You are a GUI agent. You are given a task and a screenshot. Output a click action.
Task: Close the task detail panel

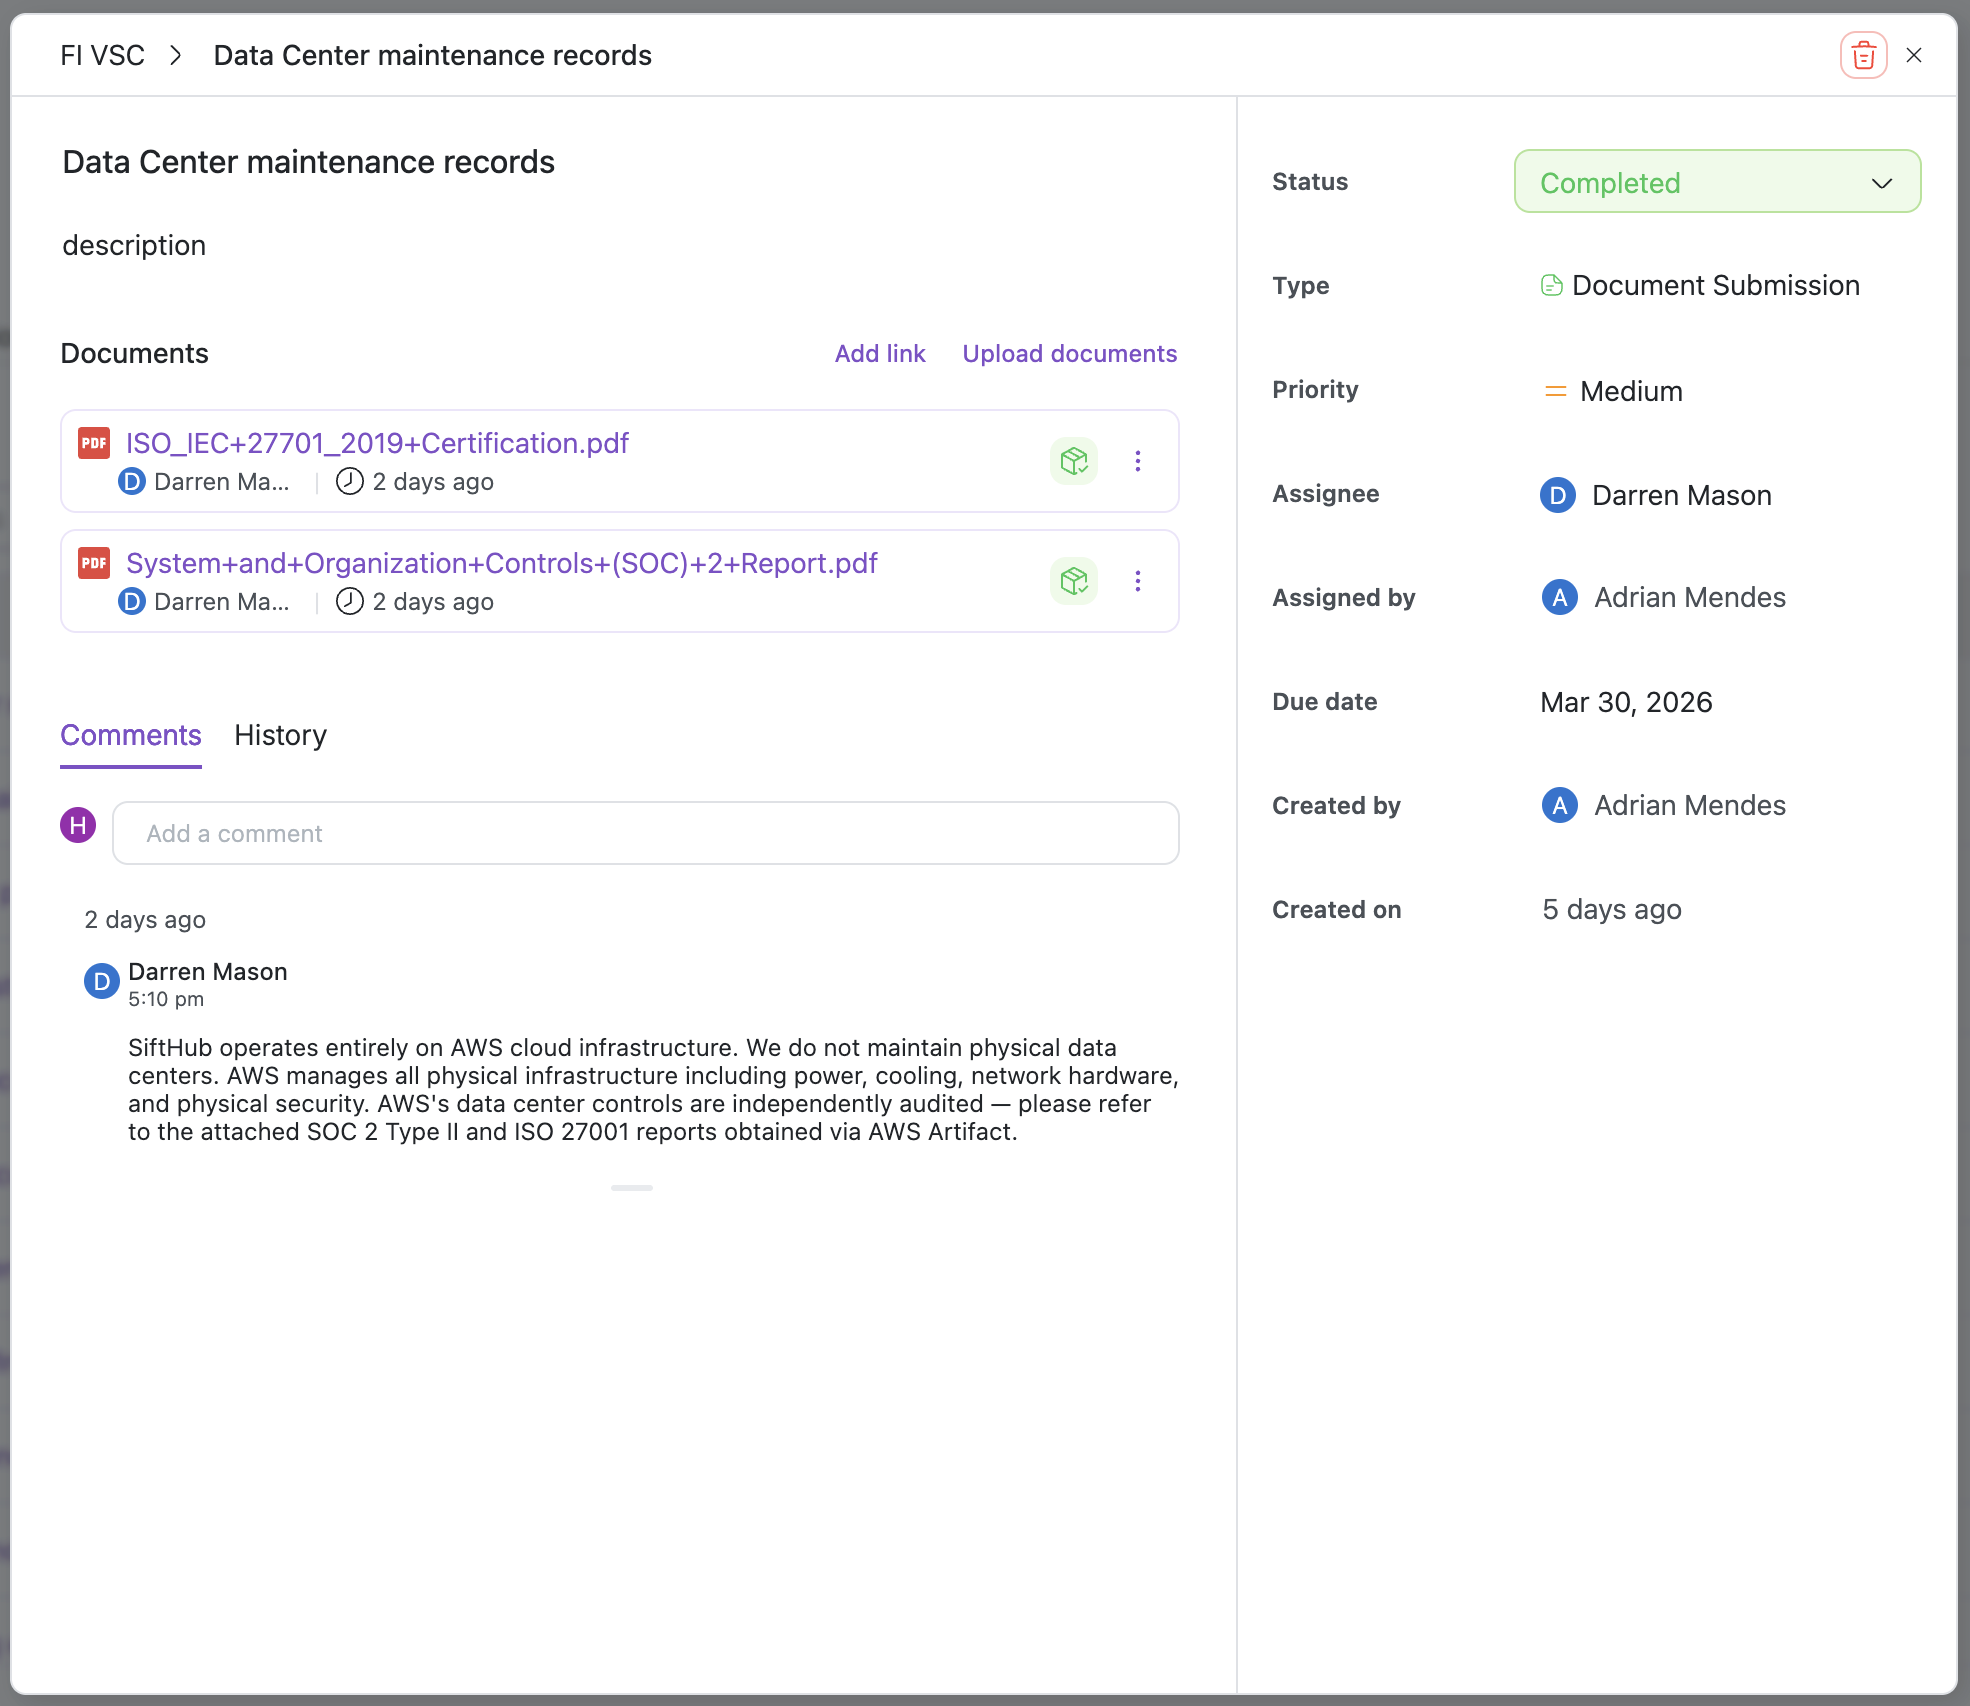(x=1914, y=56)
